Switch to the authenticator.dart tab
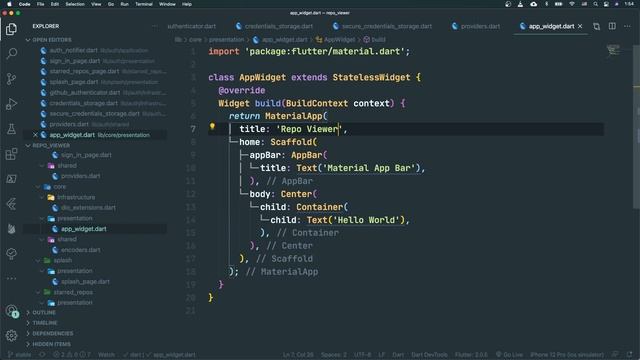The image size is (640, 360). [x=191, y=26]
